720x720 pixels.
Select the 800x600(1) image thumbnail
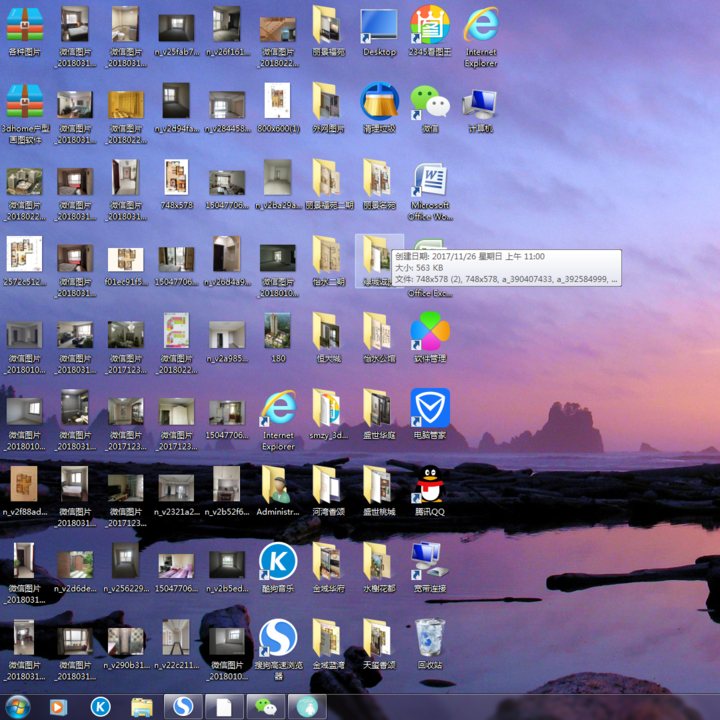[278, 103]
